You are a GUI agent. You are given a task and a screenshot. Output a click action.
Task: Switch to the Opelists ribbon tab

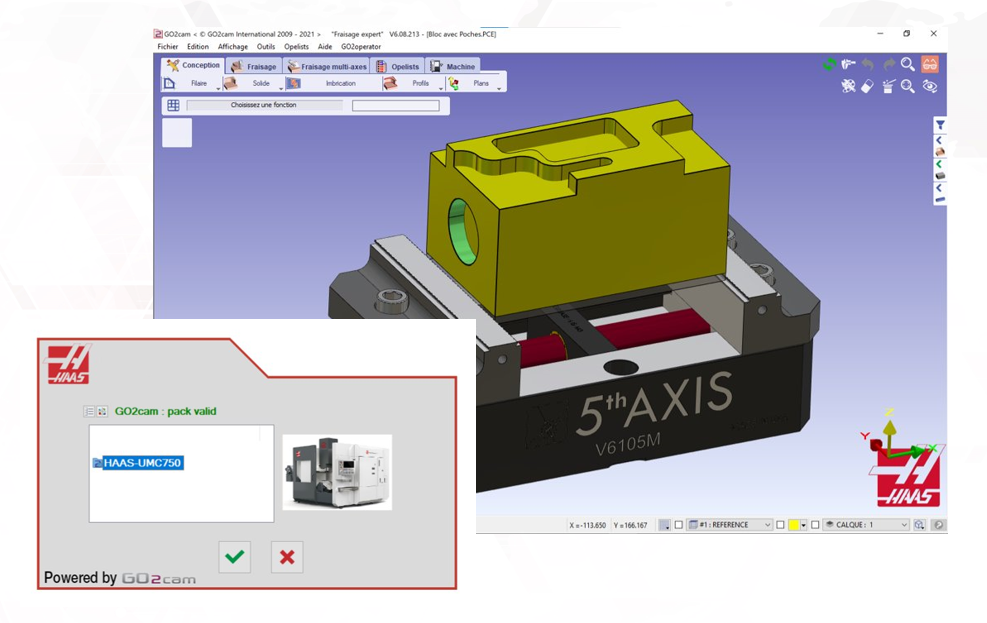(398, 66)
